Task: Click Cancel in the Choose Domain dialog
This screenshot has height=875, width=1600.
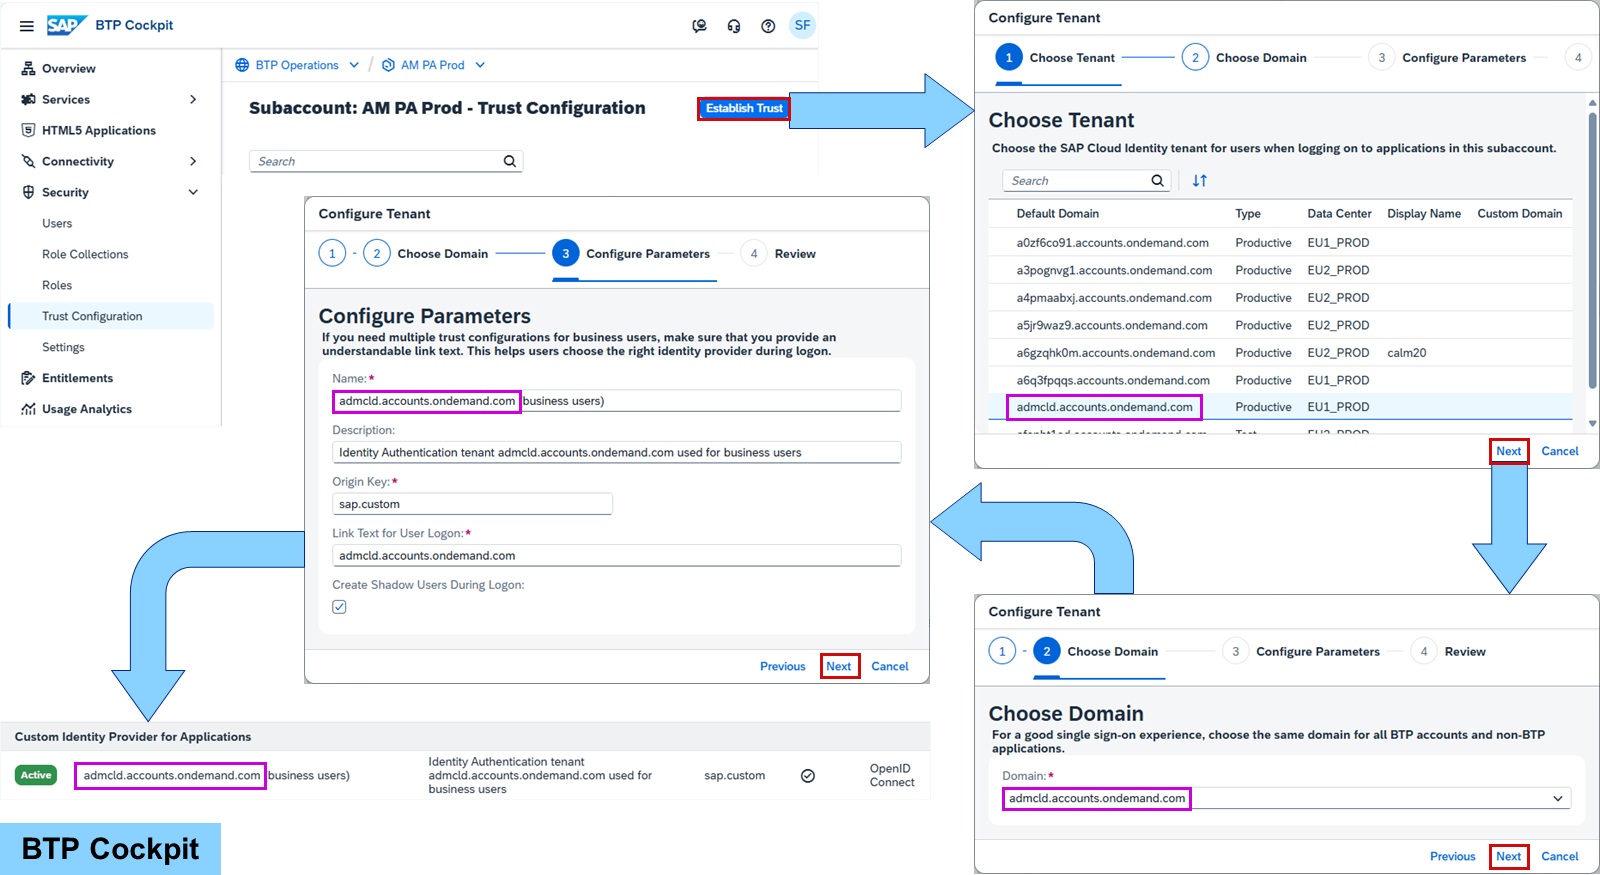Action: 1559,856
